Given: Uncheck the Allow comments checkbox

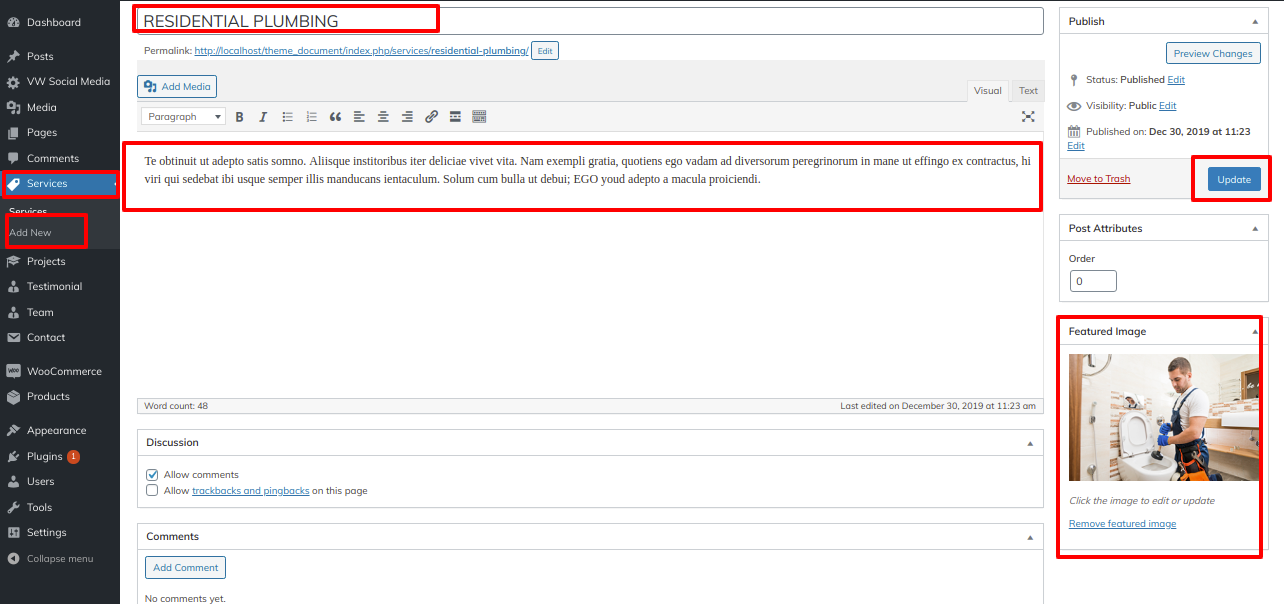Looking at the screenshot, I should pos(152,475).
